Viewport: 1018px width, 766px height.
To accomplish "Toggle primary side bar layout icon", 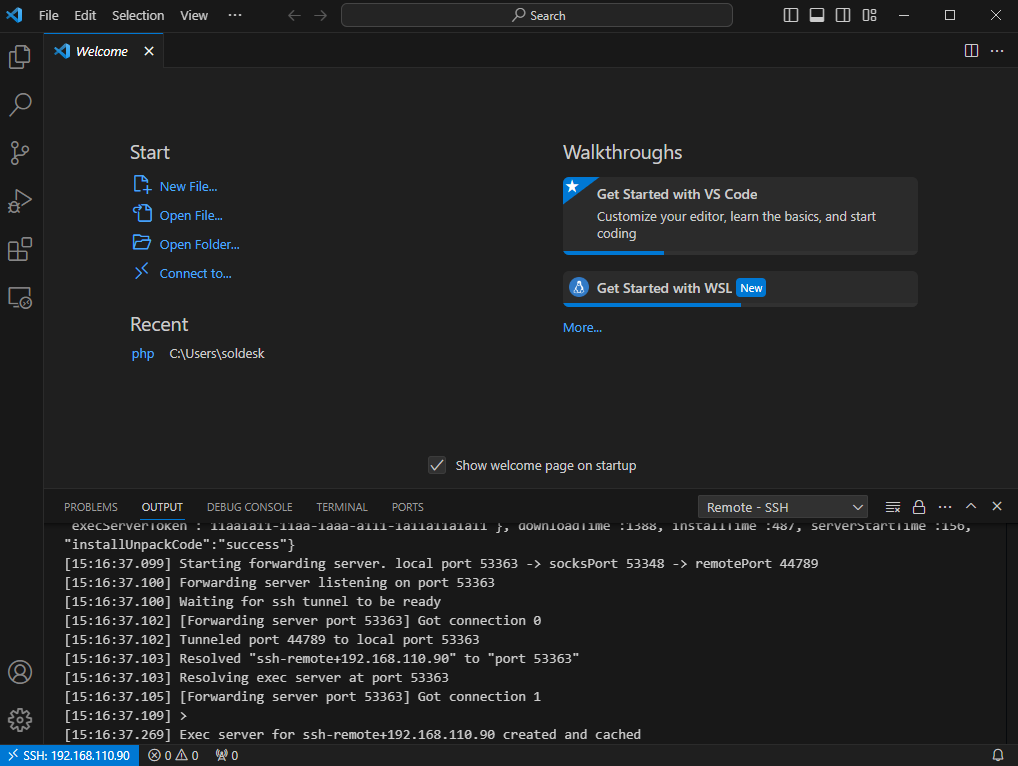I will [x=791, y=15].
